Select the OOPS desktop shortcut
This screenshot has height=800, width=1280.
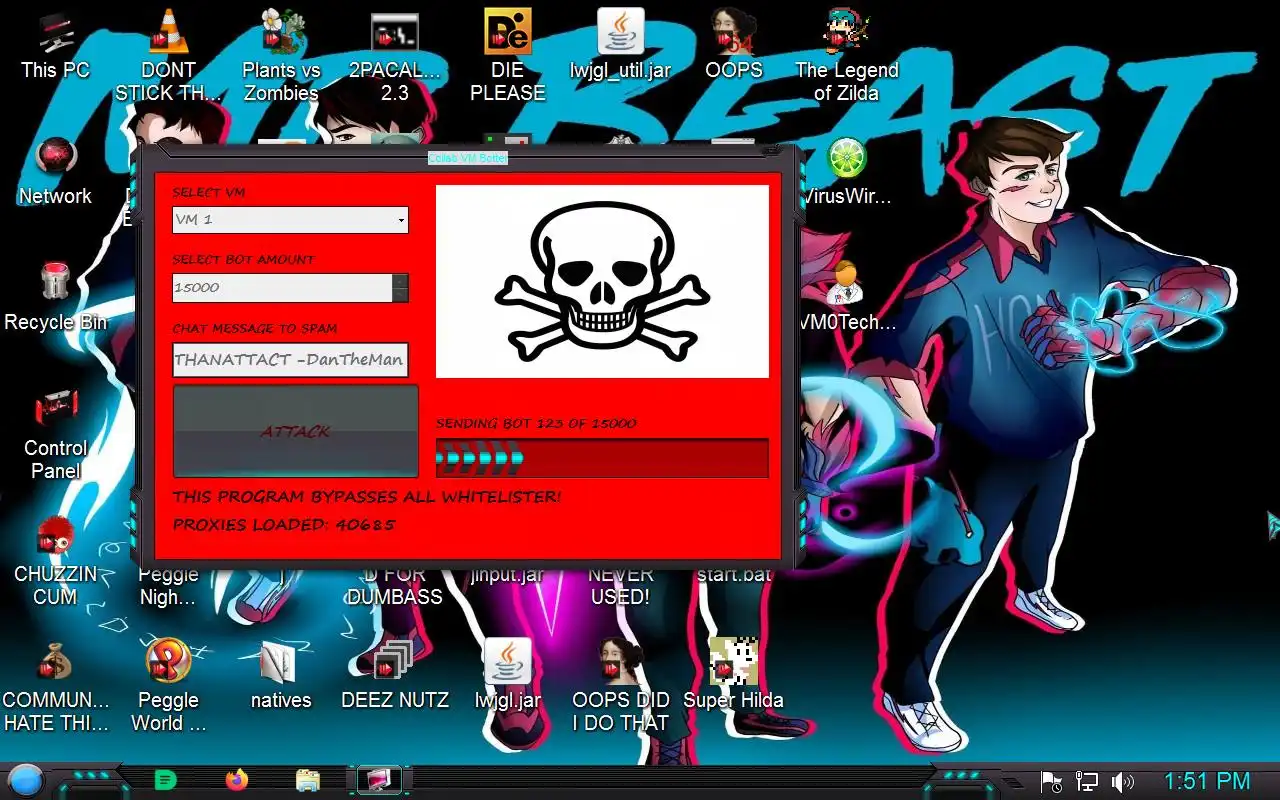click(x=733, y=43)
